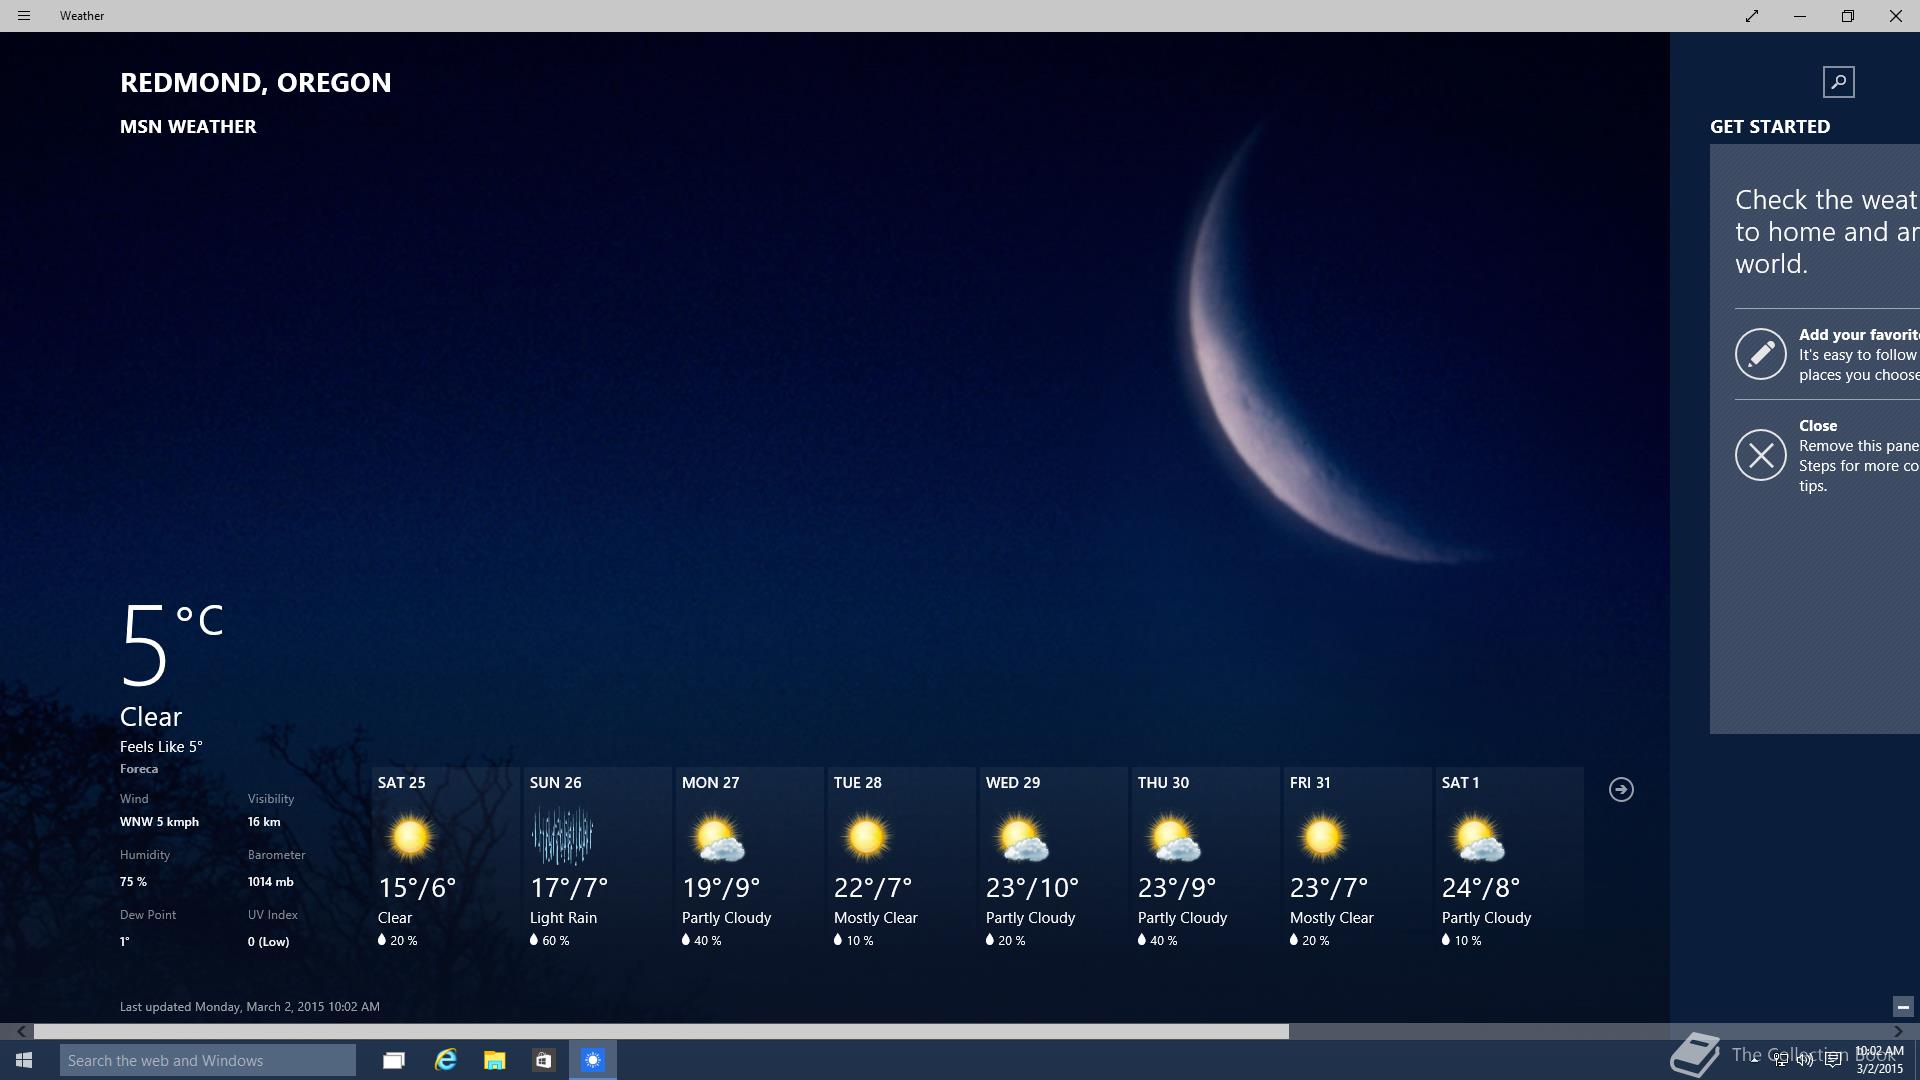The image size is (1920, 1080).
Task: Click the taskbar clock showing 10:02 AM
Action: click(x=1879, y=1060)
